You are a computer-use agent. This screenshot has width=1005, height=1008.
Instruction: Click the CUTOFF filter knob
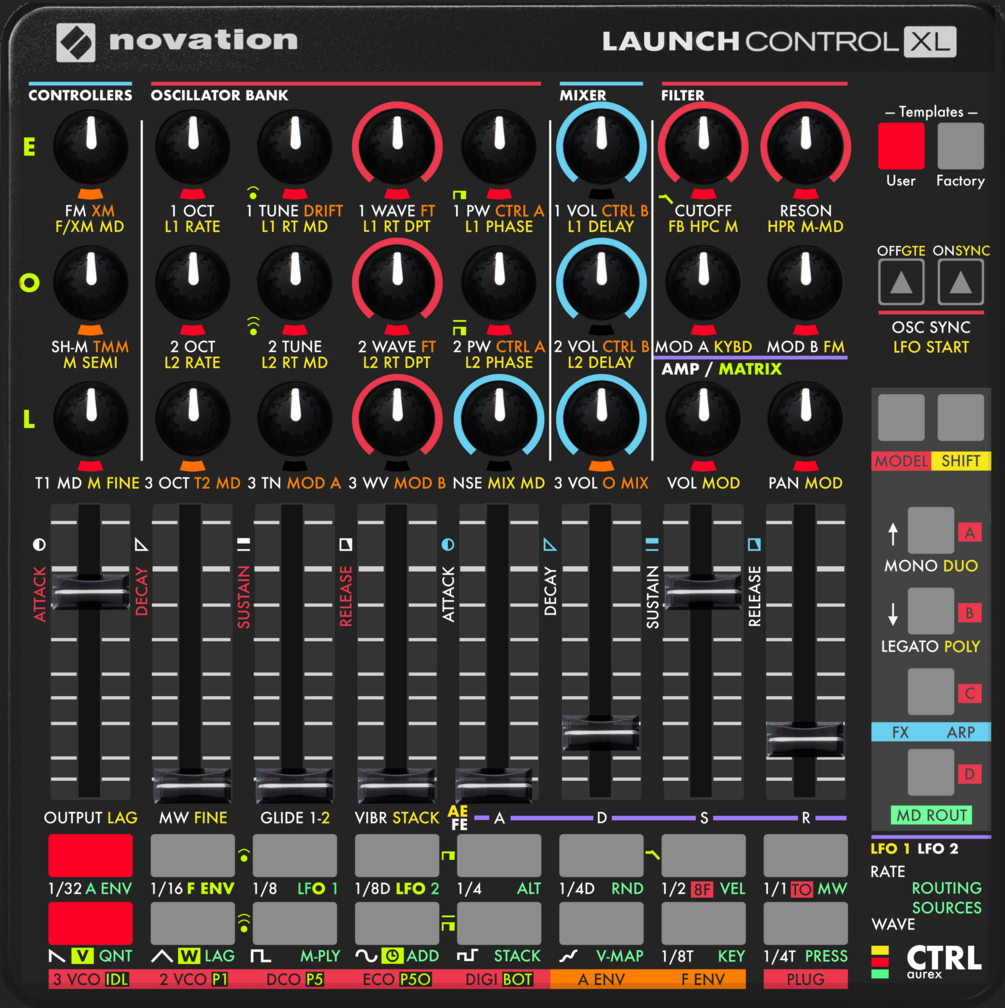tap(703, 147)
